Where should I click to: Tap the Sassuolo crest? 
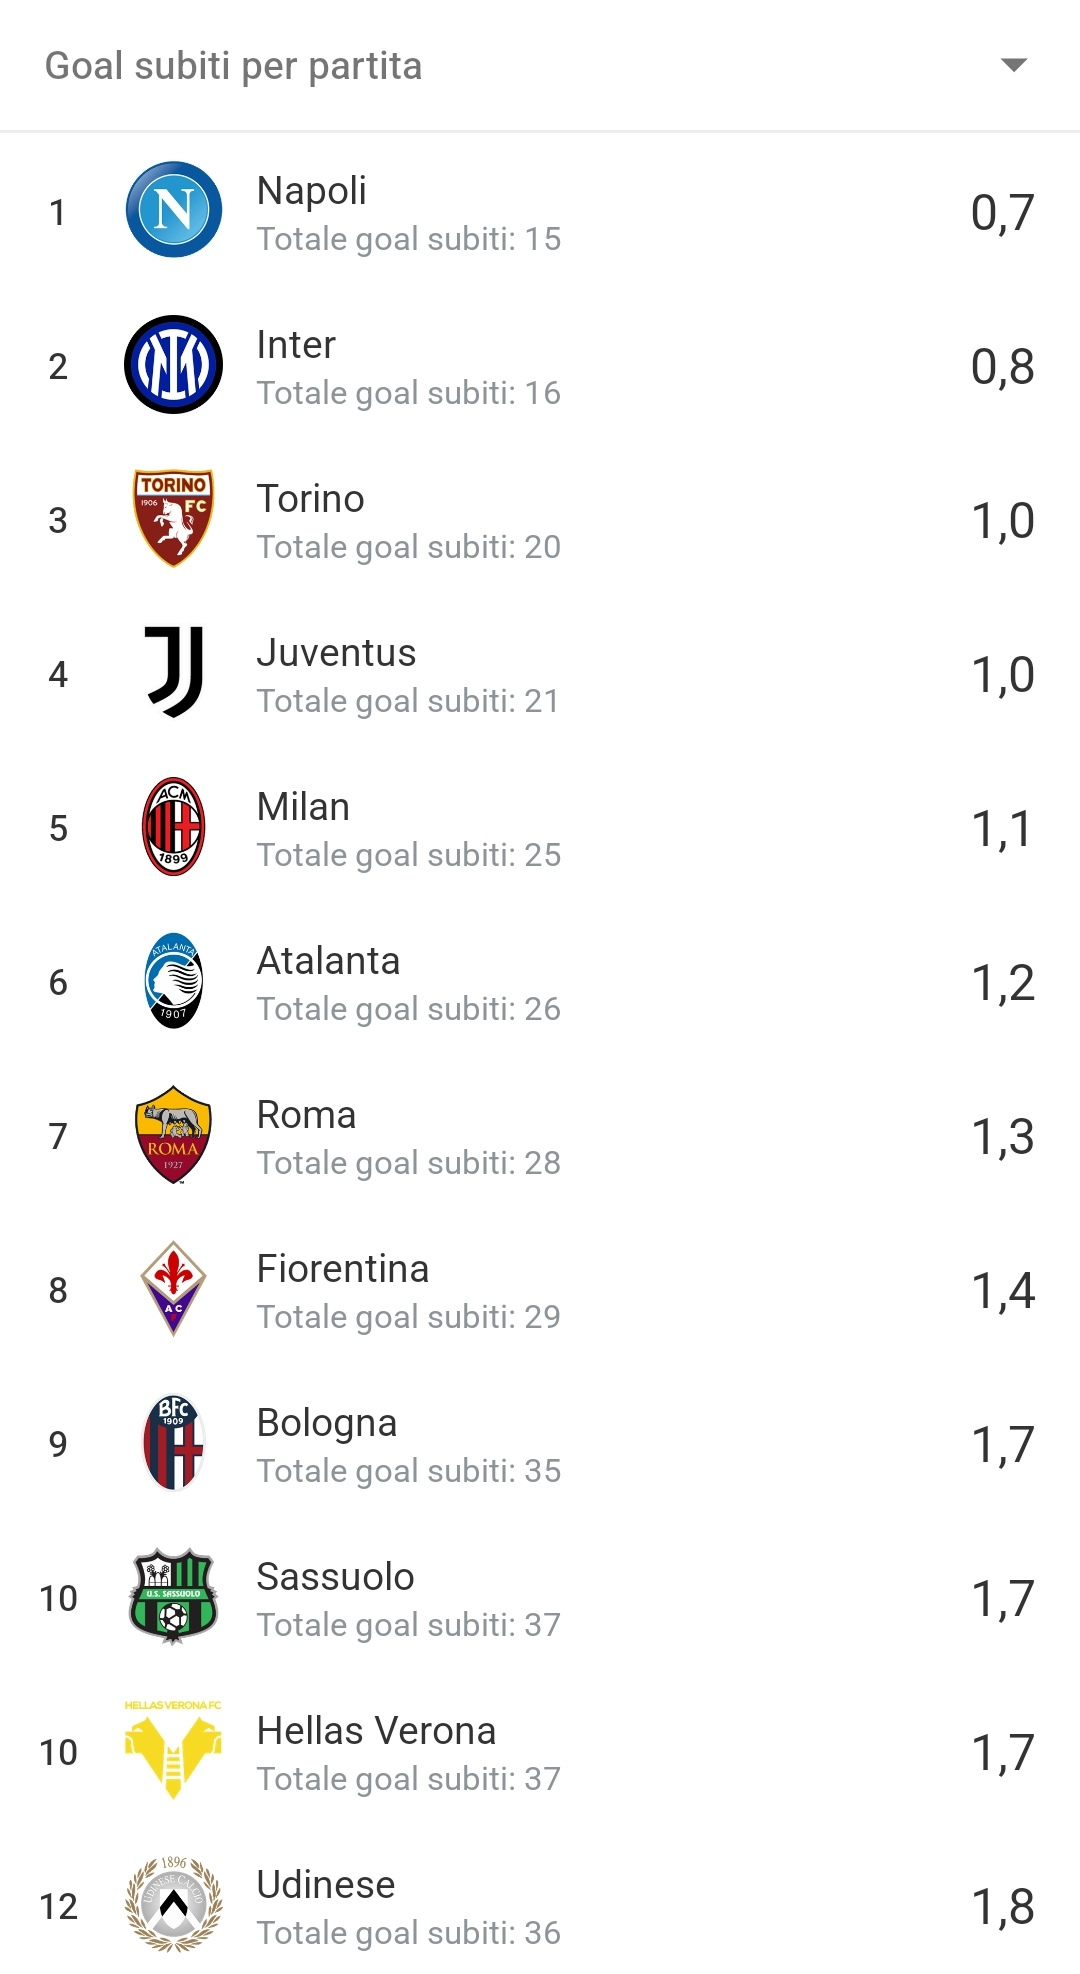pyautogui.click(x=174, y=1596)
